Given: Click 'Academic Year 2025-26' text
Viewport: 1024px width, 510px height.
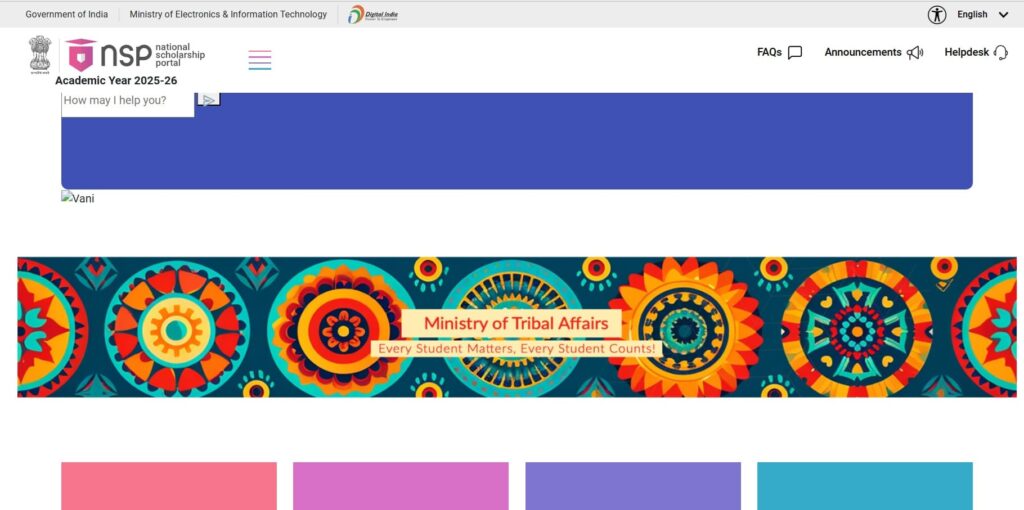Looking at the screenshot, I should click(116, 81).
